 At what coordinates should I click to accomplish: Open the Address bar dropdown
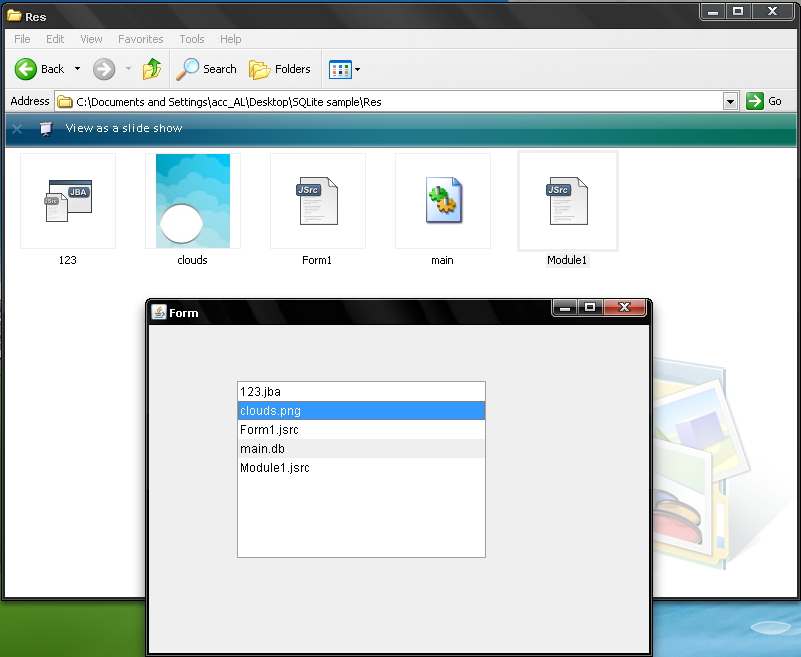pos(731,102)
